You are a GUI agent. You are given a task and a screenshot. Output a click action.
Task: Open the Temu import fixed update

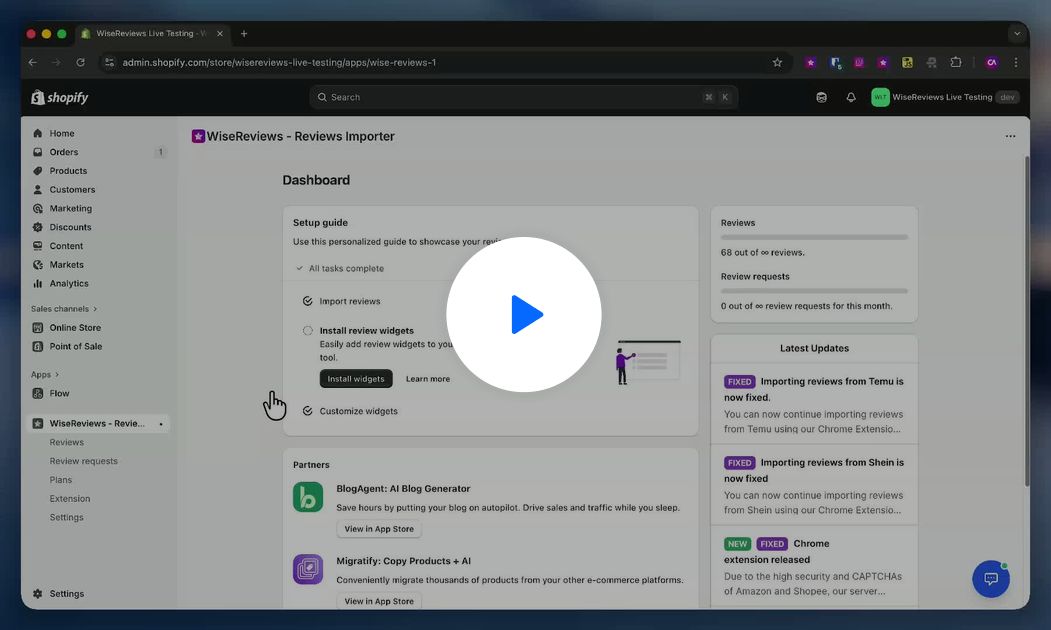pos(814,405)
